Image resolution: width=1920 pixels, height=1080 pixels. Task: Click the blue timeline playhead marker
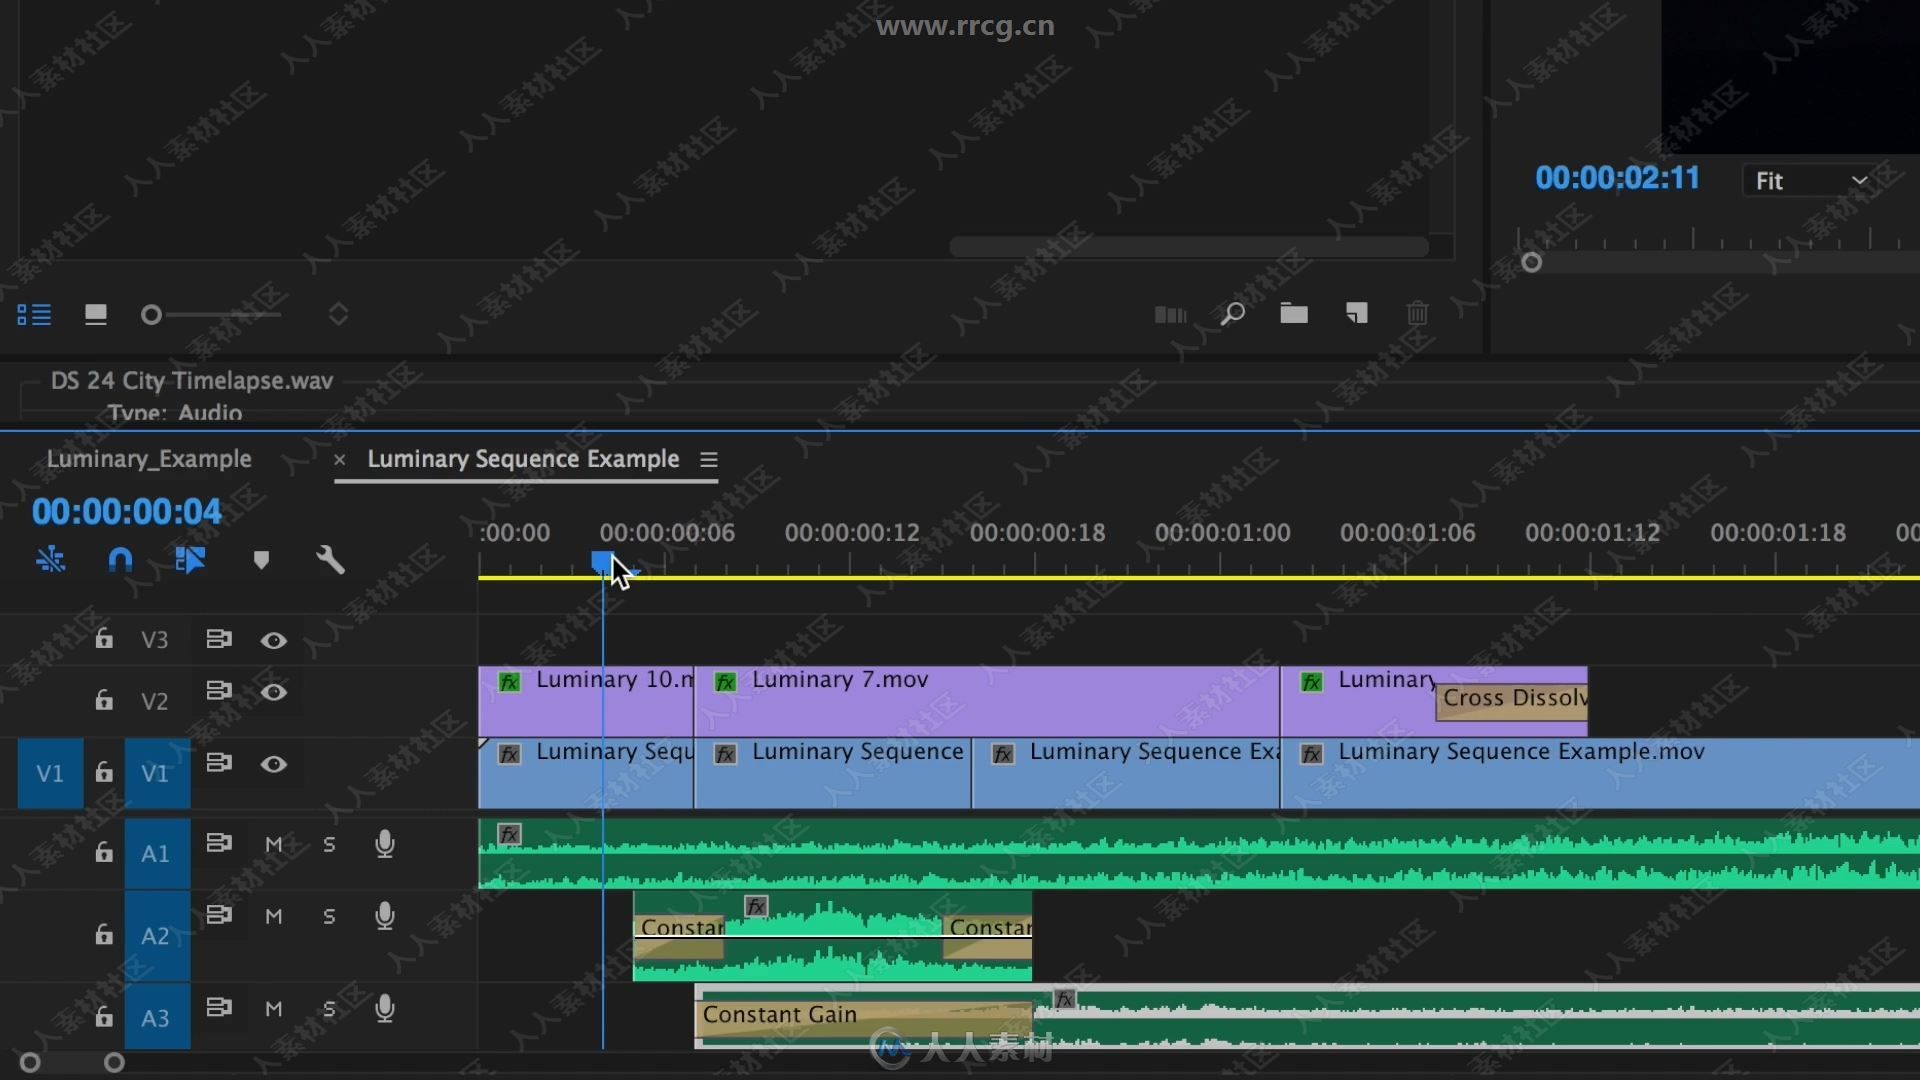click(x=602, y=562)
